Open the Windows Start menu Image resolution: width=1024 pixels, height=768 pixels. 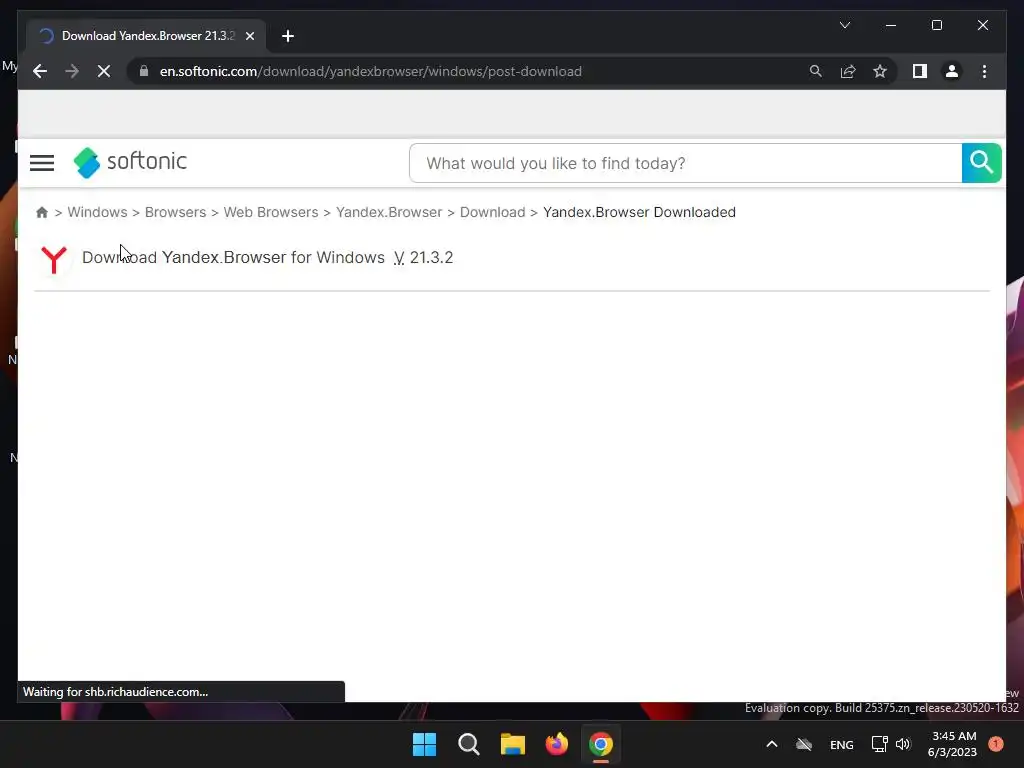pos(424,744)
